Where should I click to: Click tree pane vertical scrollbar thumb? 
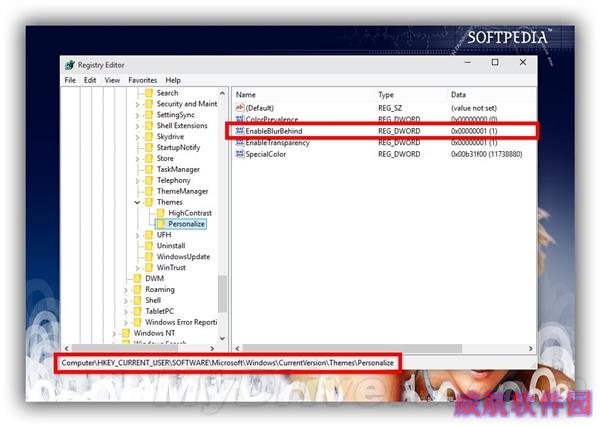[222, 293]
